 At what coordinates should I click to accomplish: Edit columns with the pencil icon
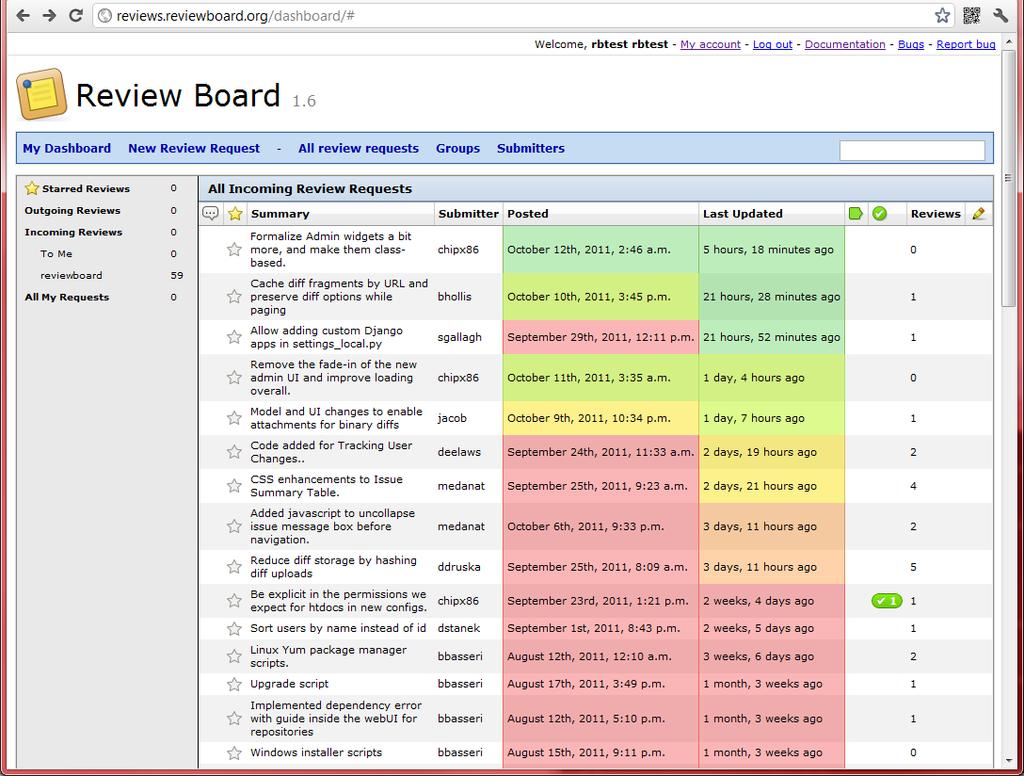point(978,213)
